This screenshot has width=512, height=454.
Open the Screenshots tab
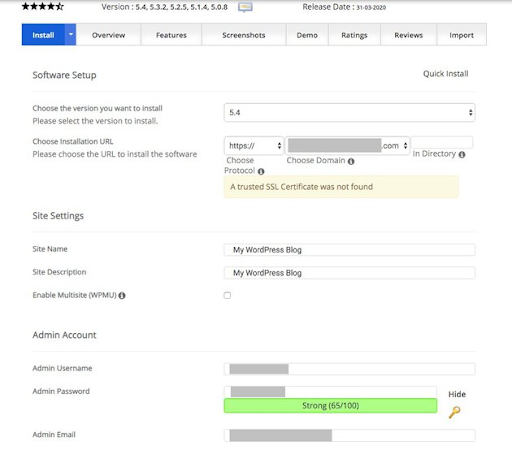point(244,35)
